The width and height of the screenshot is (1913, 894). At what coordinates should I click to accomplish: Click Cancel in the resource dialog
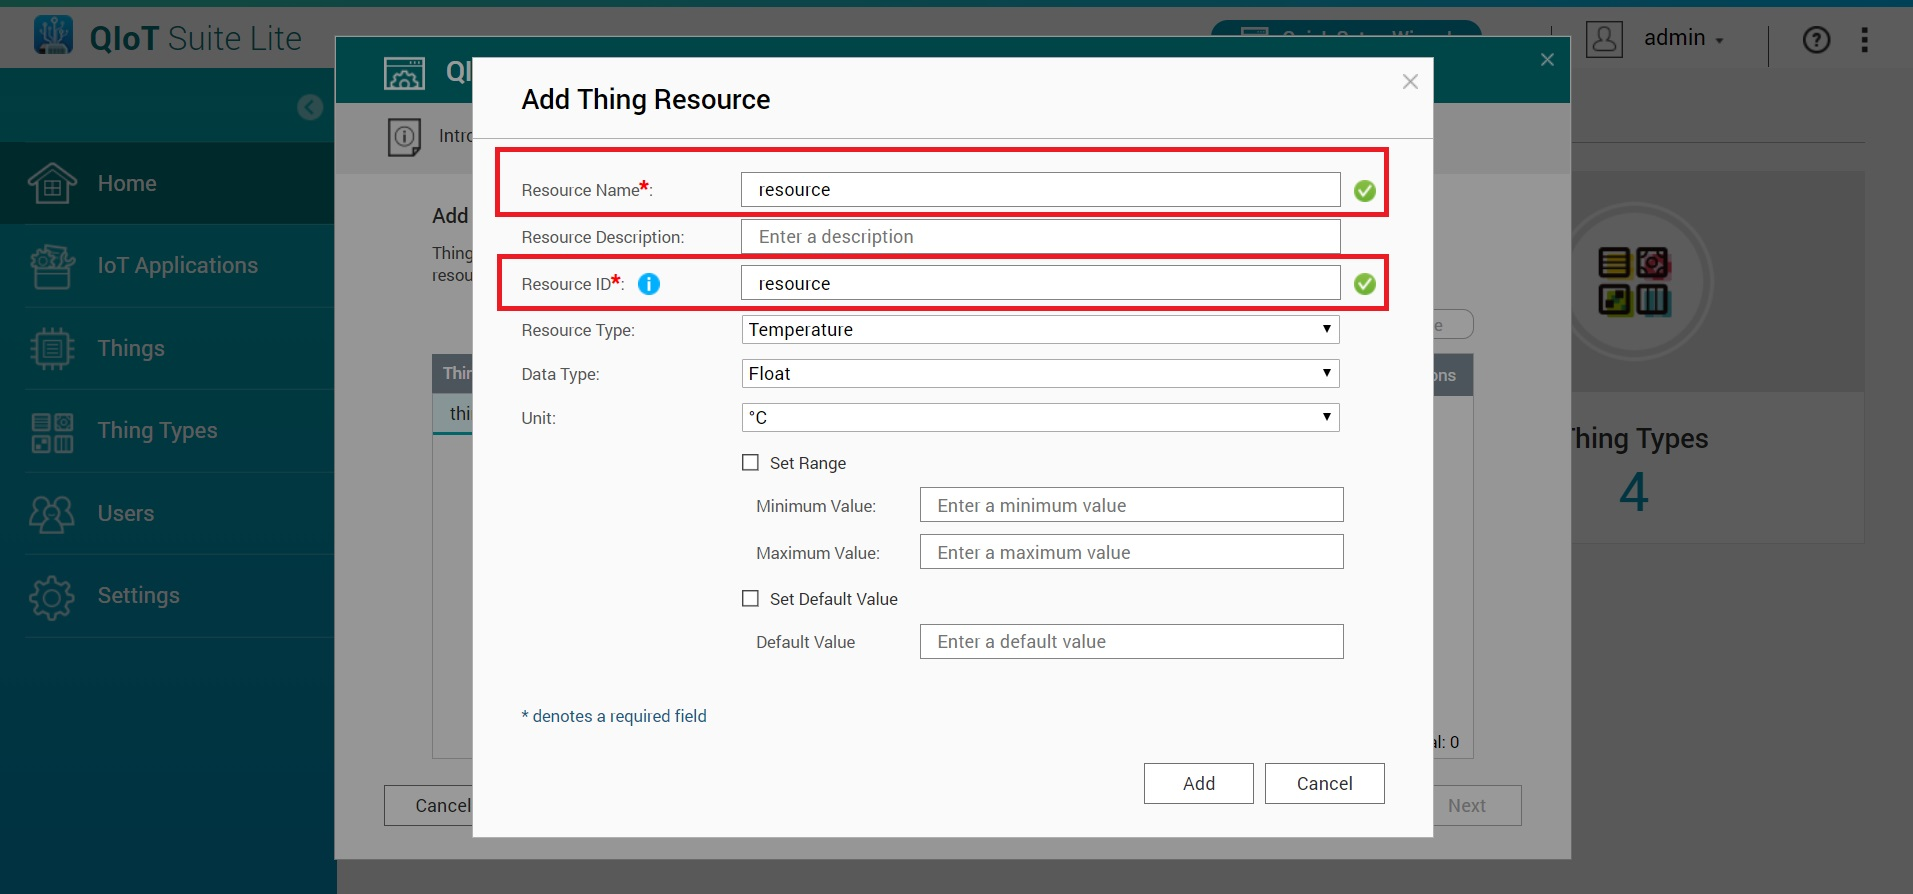1324,784
